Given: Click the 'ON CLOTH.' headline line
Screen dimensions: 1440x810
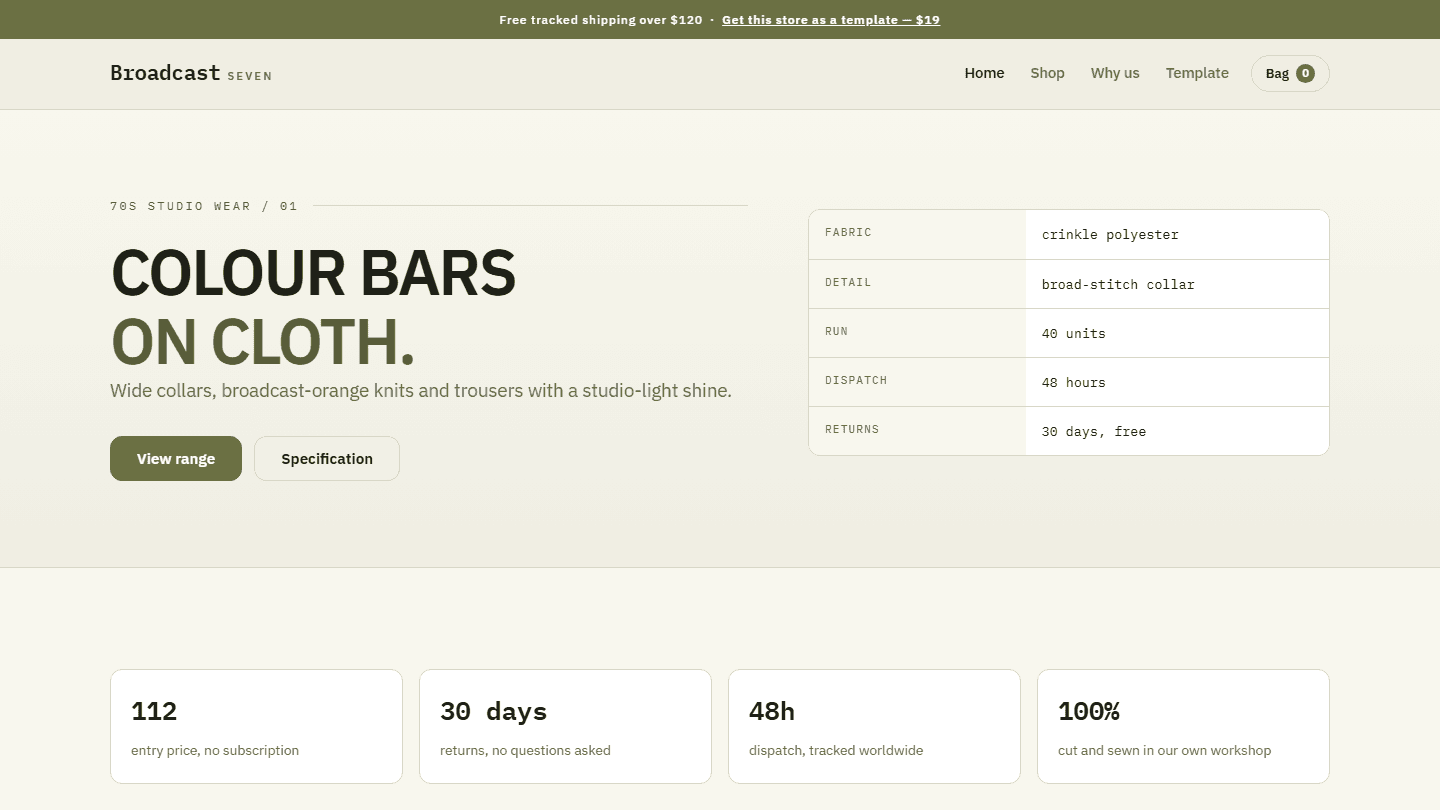Looking at the screenshot, I should pos(262,342).
